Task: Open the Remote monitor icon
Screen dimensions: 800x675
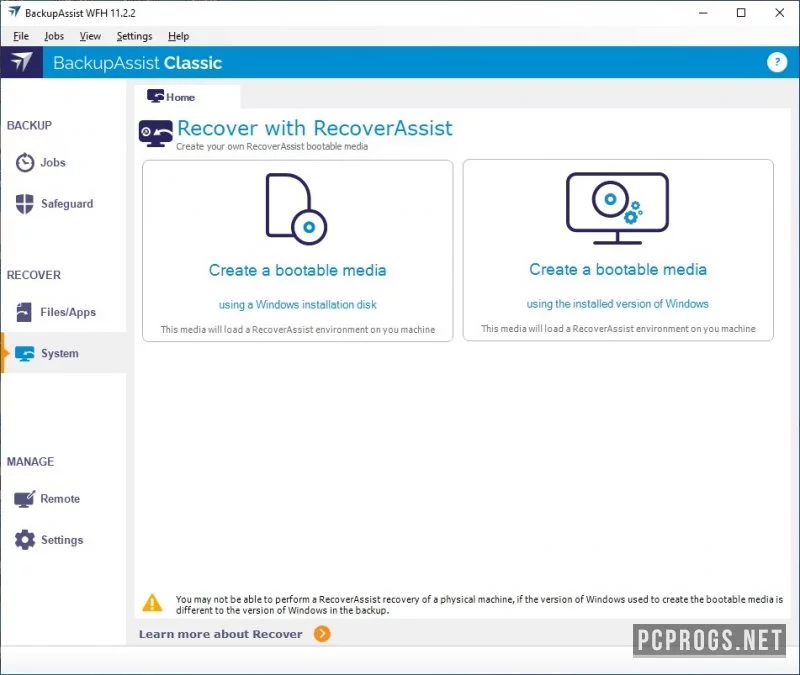Action: pos(24,499)
